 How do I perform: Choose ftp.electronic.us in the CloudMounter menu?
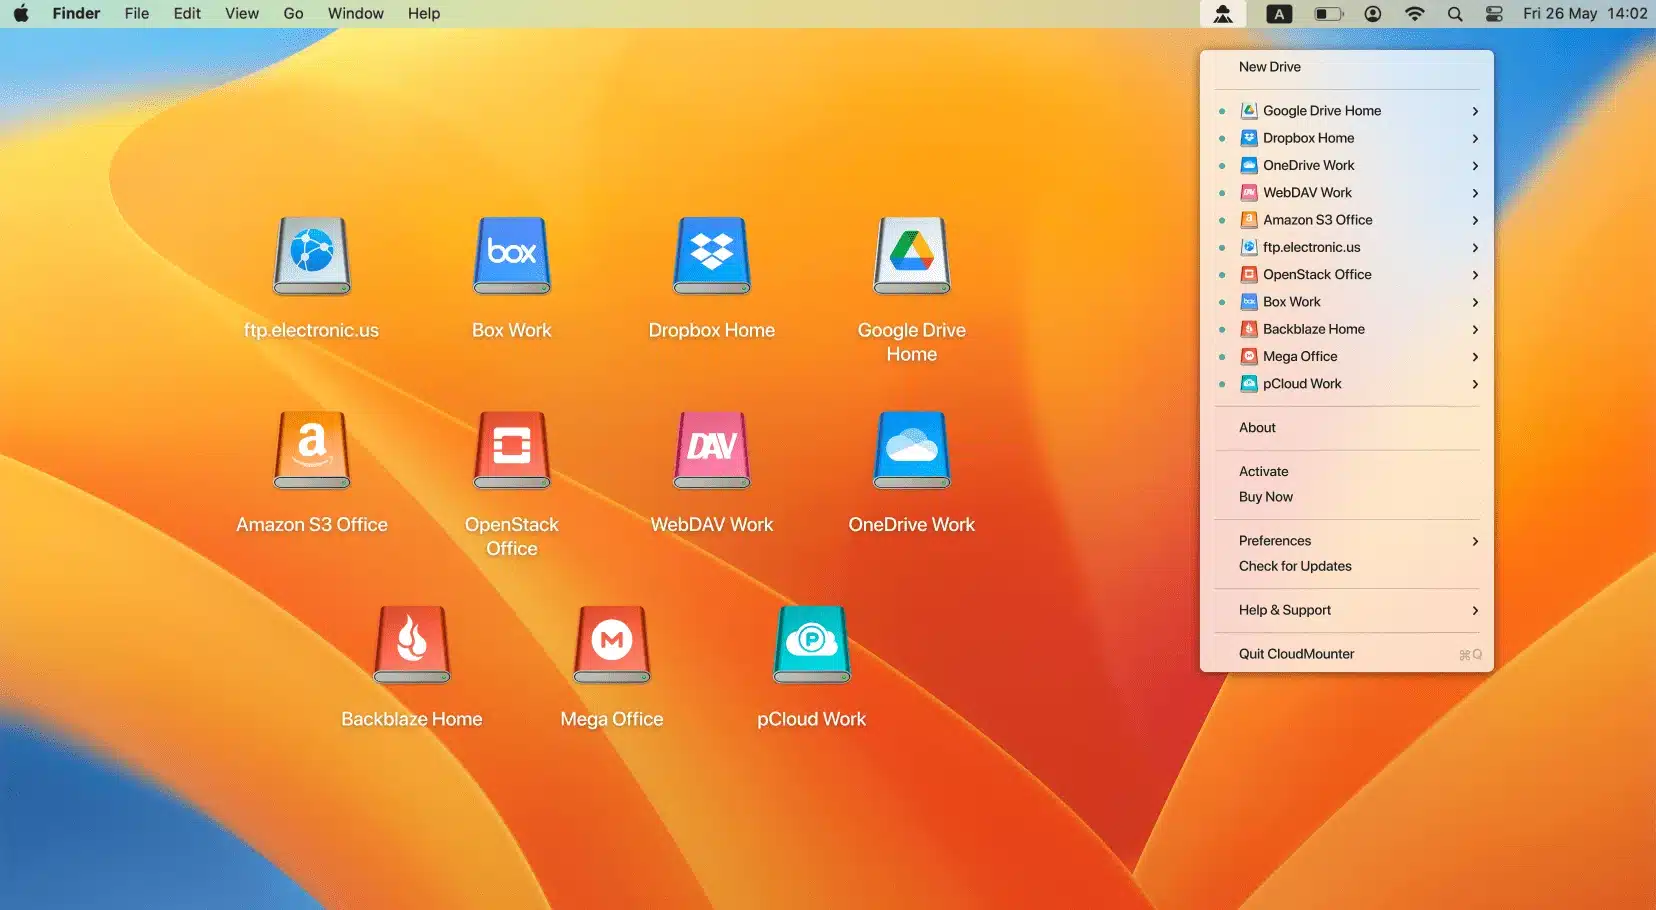[1347, 247]
